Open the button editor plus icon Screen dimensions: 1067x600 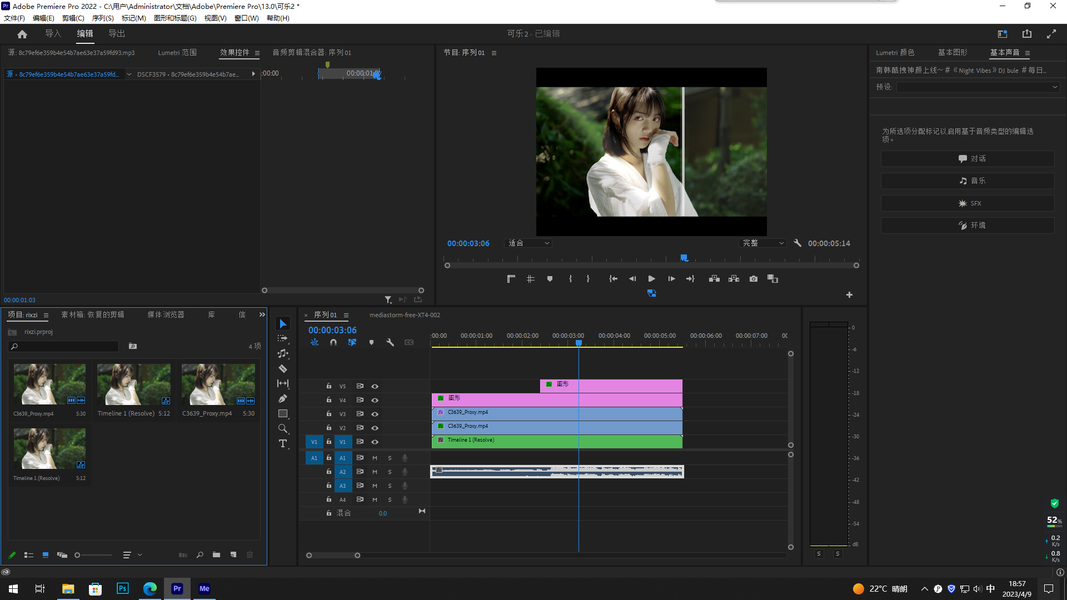[x=849, y=295]
